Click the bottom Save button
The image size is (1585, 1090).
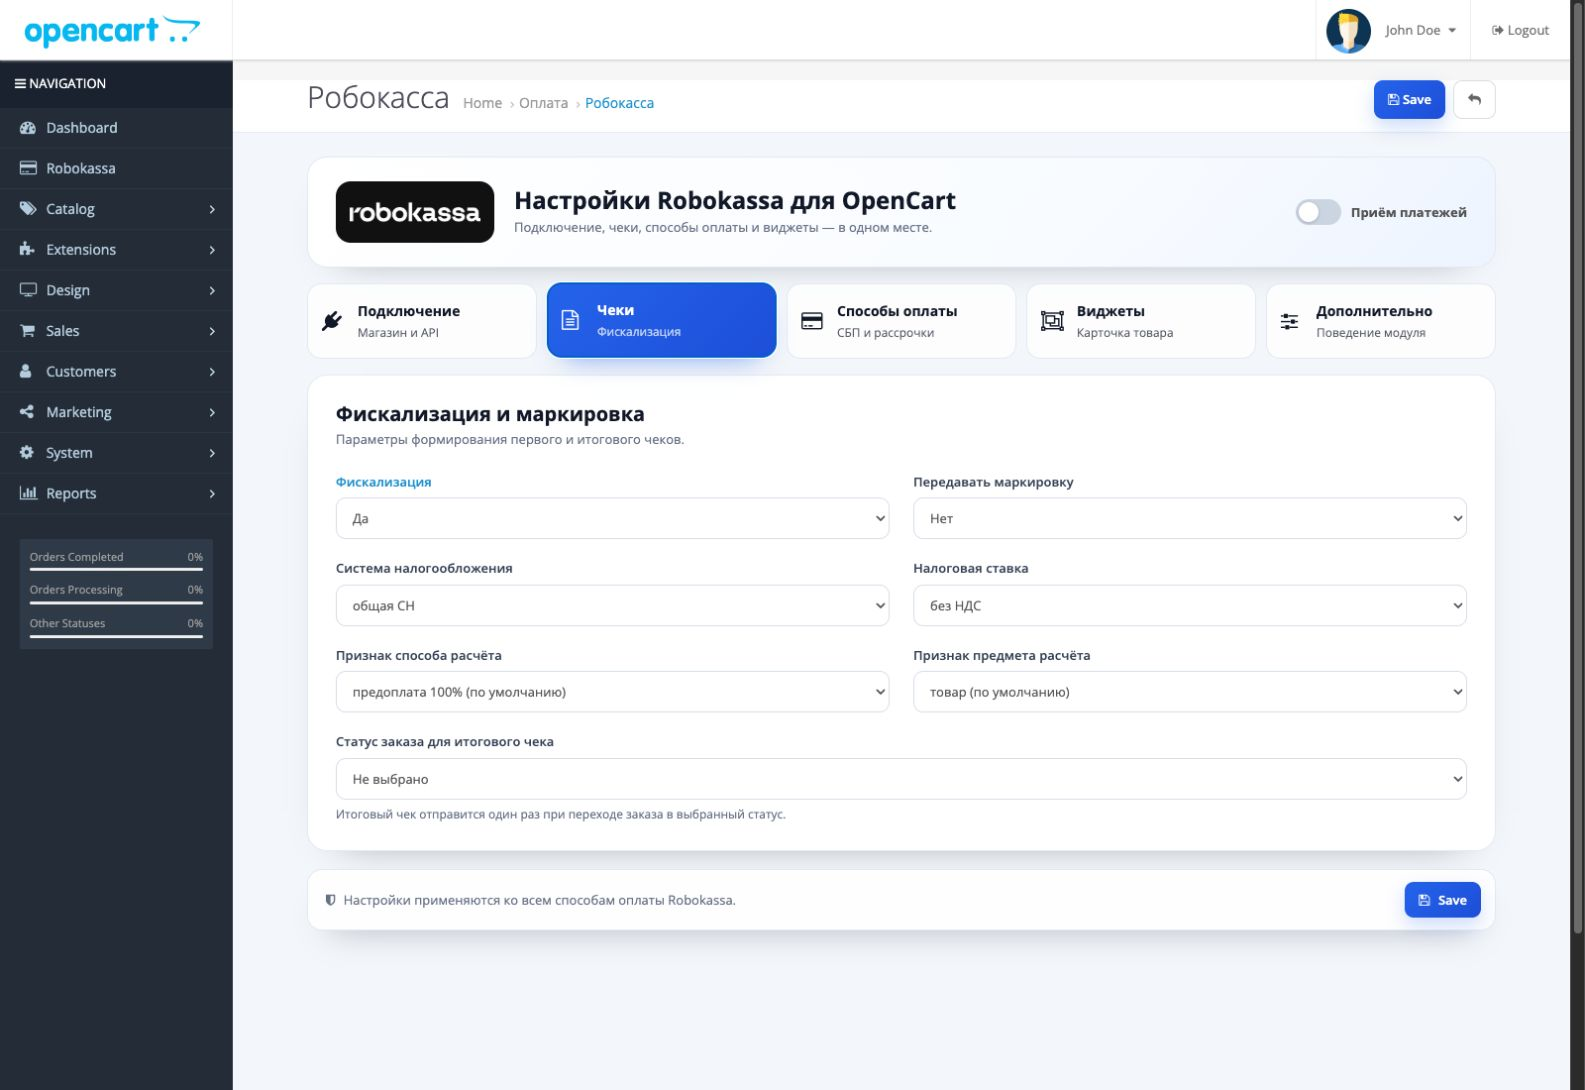click(1442, 900)
